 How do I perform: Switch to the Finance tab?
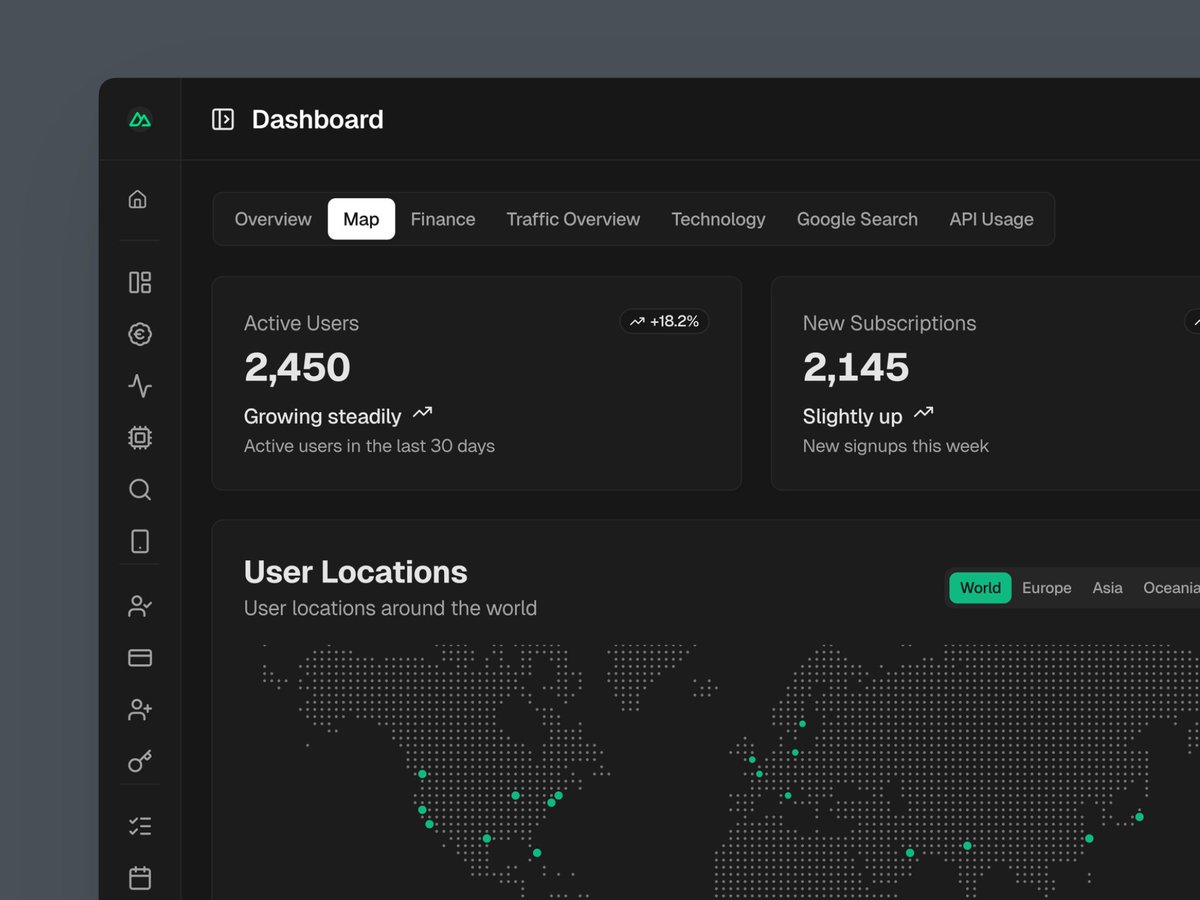tap(443, 219)
